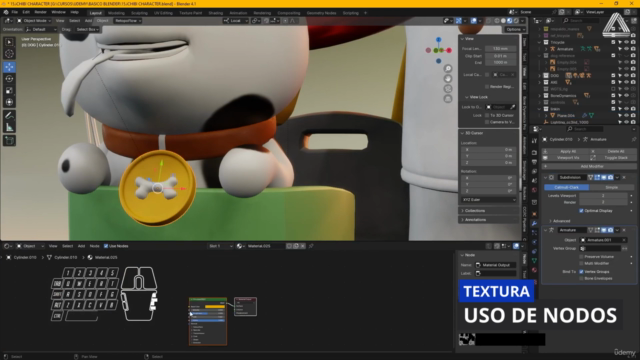Open the Slot 1 material slot dropdown
640x360 pixels.
tap(221, 246)
